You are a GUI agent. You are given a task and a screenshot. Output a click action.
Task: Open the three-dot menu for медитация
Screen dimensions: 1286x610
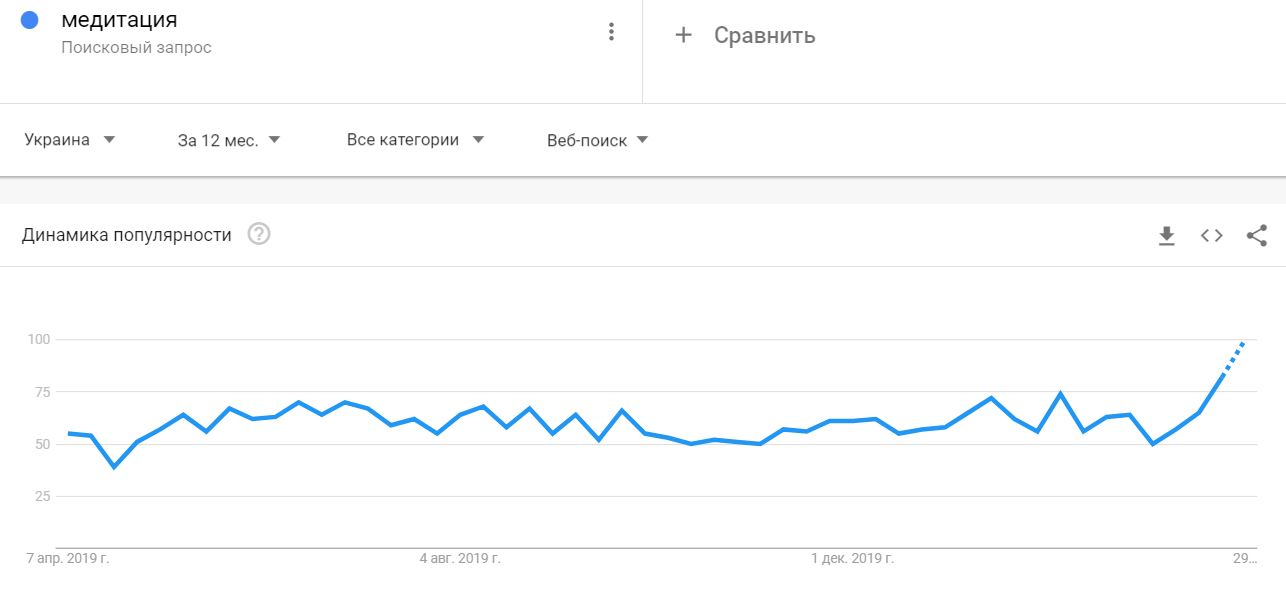point(611,32)
